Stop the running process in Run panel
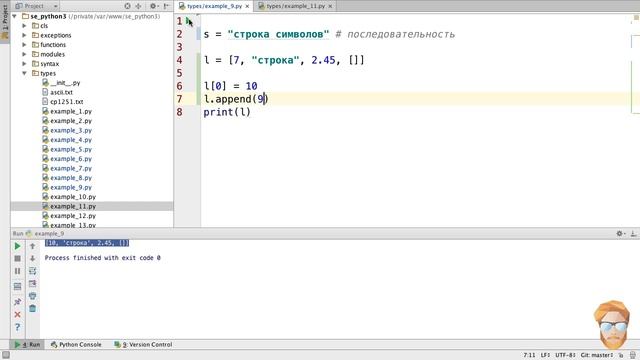Image resolution: width=640 pixels, height=360 pixels. 17,258
